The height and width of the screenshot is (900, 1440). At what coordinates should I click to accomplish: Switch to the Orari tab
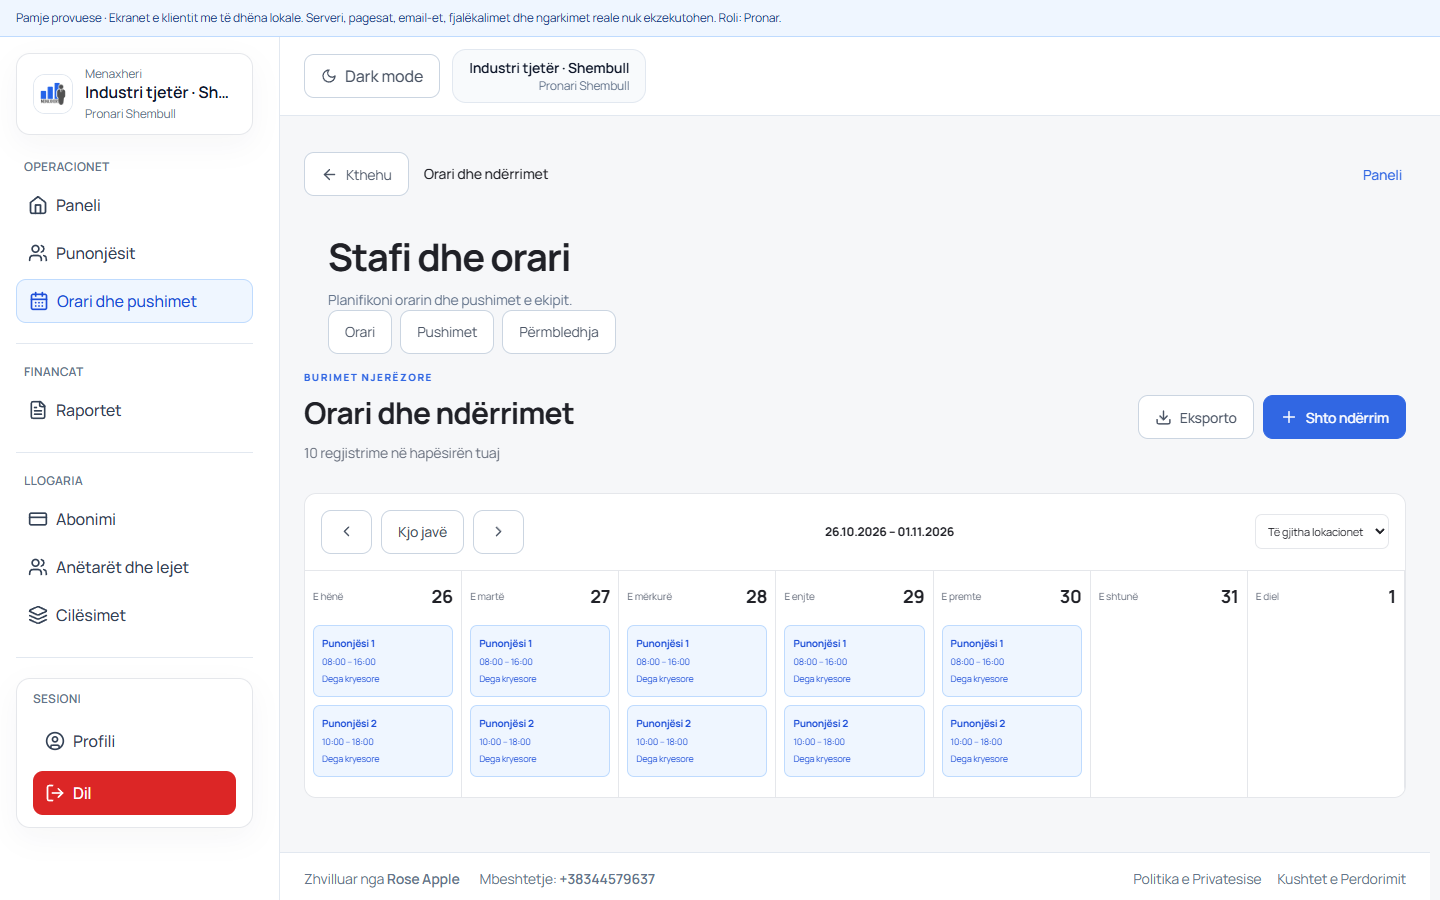(360, 332)
